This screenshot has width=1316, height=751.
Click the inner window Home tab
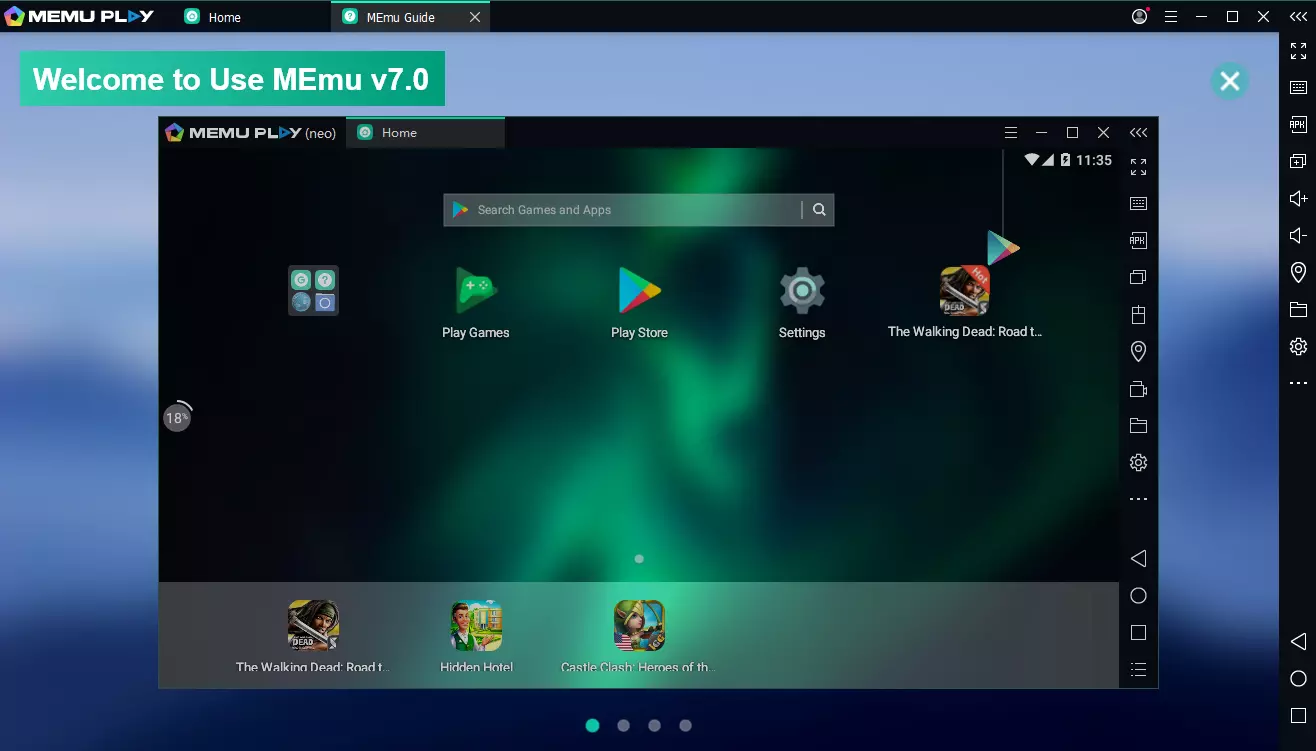point(425,132)
